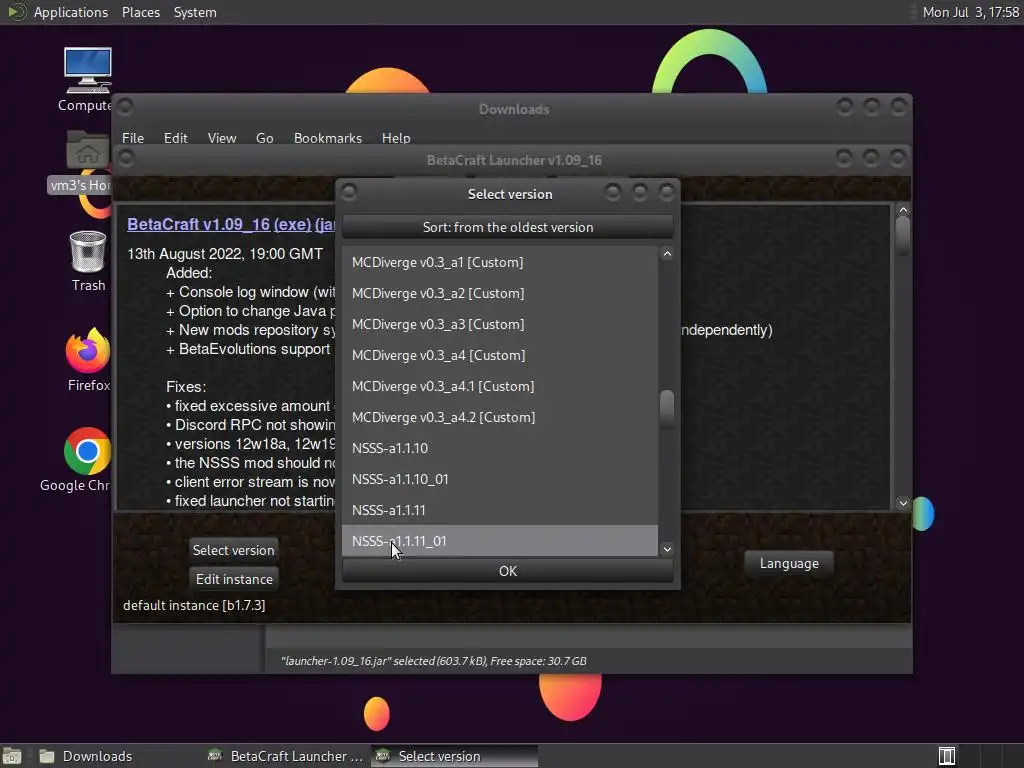Viewport: 1024px width, 768px height.
Task: Click Select version dialog window menu button
Action: point(349,192)
